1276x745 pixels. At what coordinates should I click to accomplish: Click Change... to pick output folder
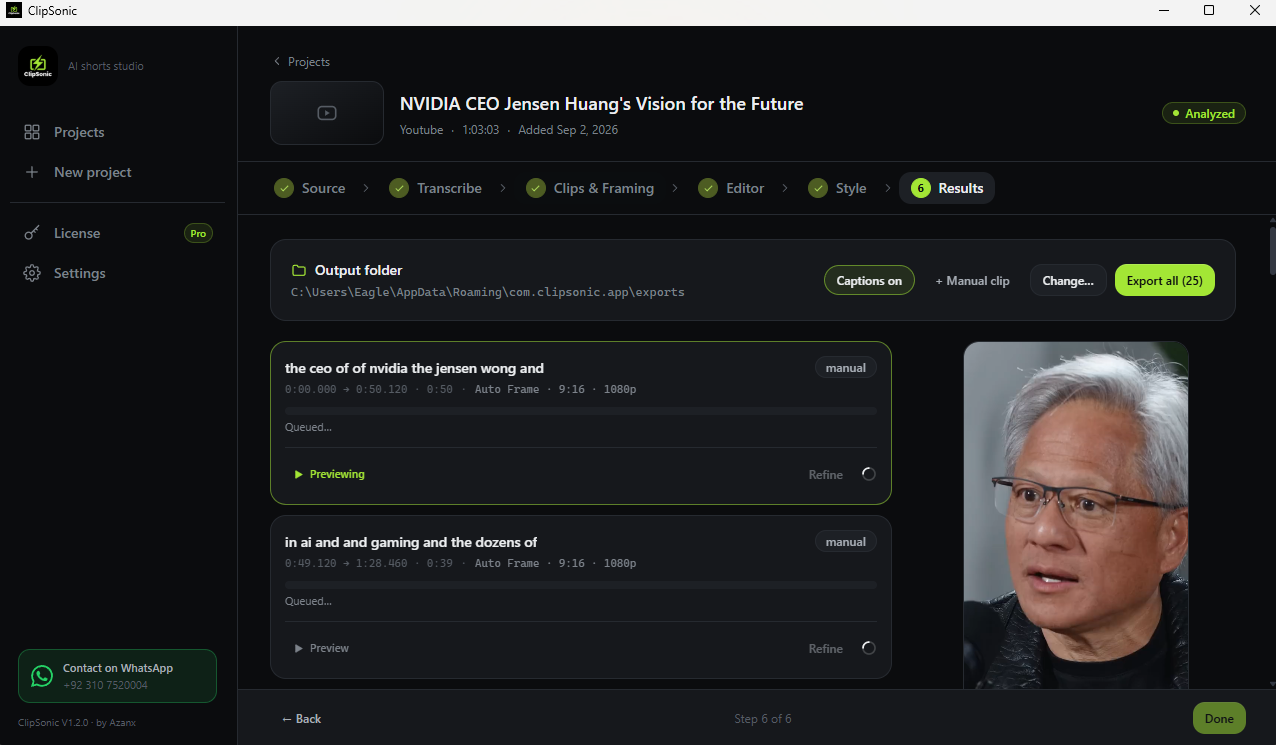1068,280
